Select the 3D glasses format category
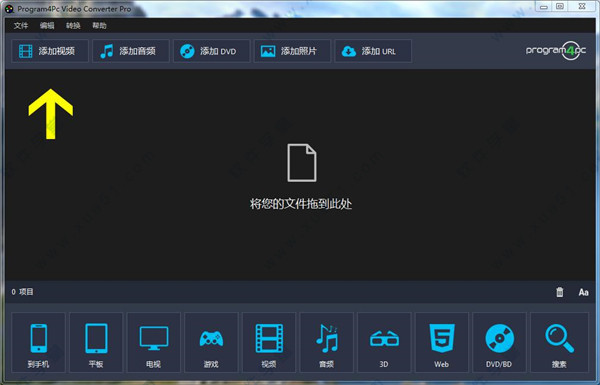Viewport: 600px width, 385px height. pyautogui.click(x=384, y=342)
